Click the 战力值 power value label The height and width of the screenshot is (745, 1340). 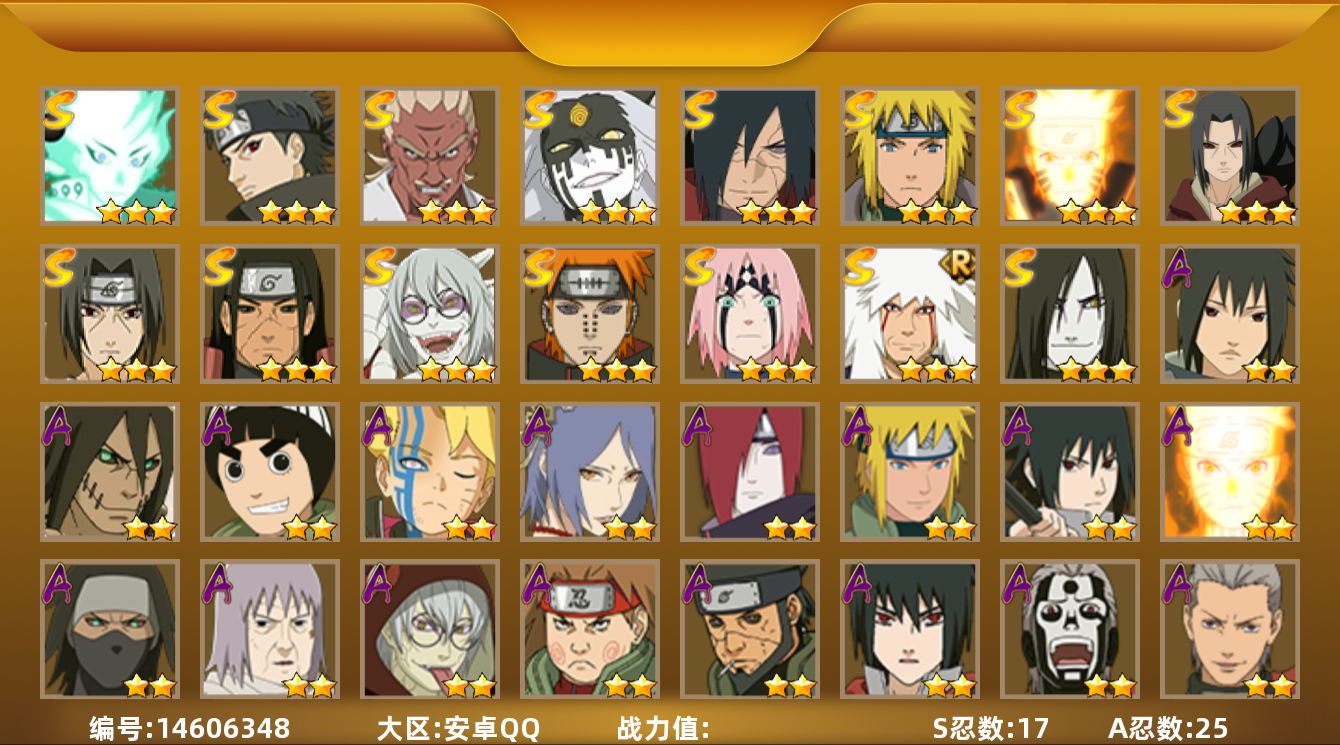pos(664,728)
